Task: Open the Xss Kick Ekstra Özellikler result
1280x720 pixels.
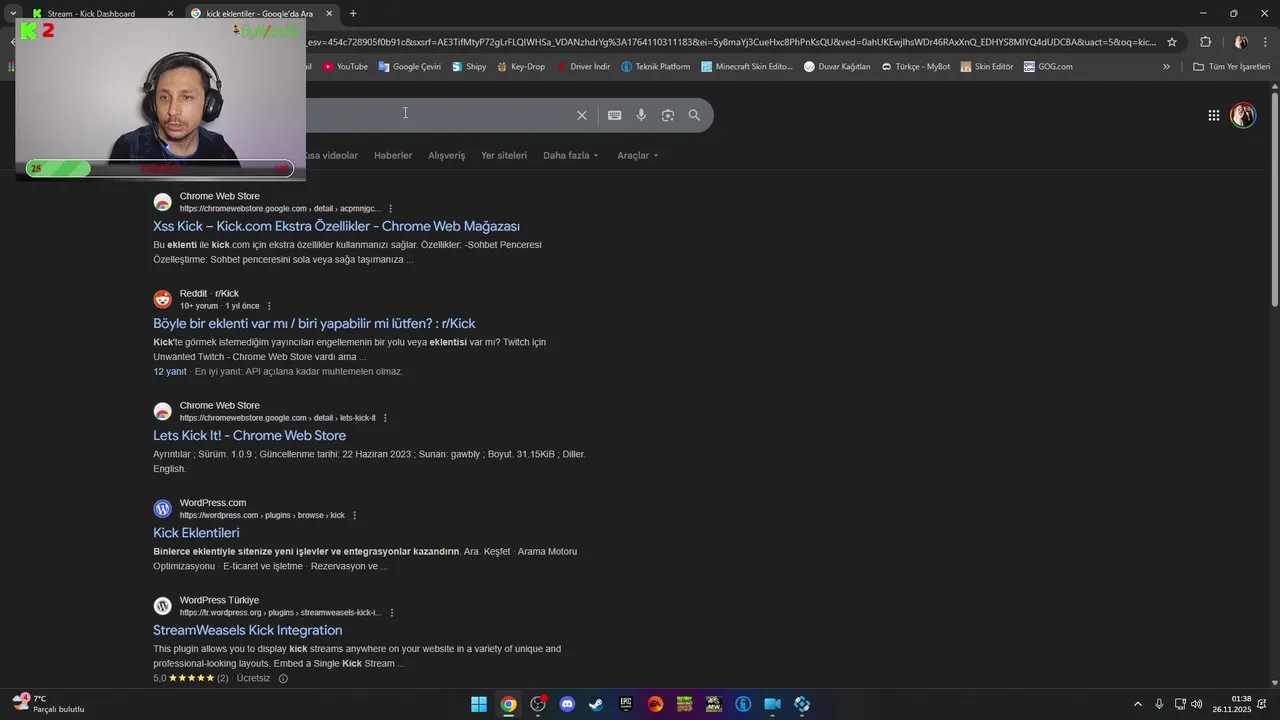Action: point(336,226)
